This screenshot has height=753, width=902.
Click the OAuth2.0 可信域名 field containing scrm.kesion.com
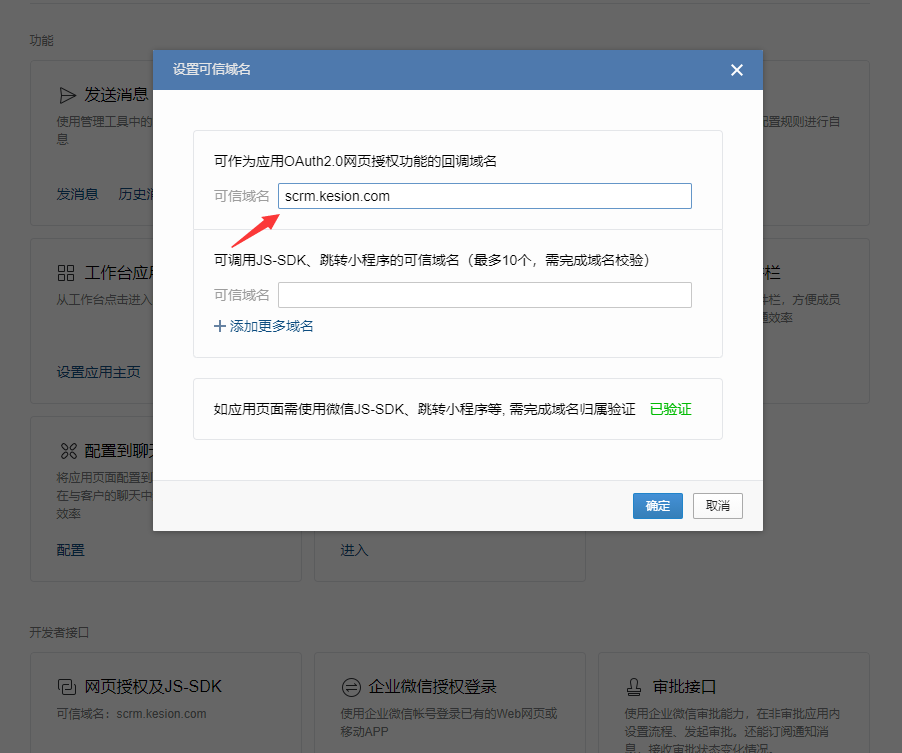pyautogui.click(x=484, y=196)
